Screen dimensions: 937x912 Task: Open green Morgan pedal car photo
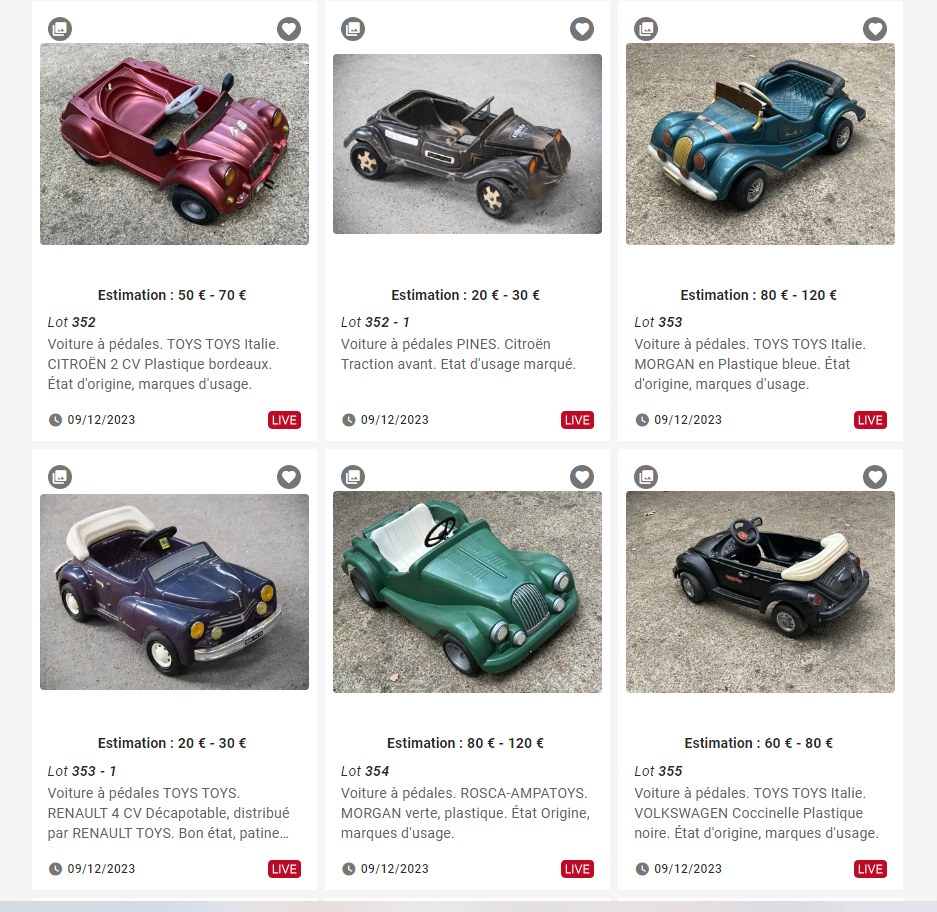467,592
